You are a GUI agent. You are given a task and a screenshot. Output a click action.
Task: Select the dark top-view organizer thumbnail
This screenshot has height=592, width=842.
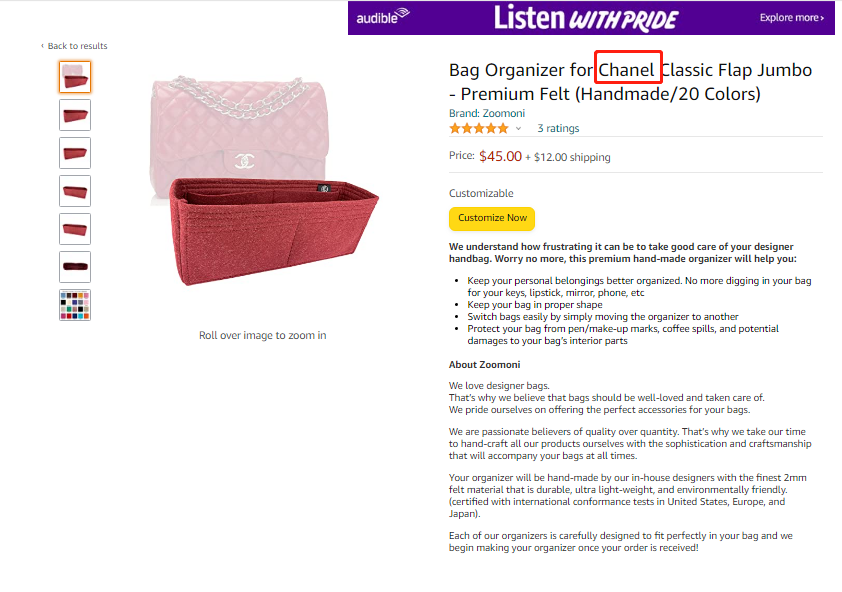75,267
